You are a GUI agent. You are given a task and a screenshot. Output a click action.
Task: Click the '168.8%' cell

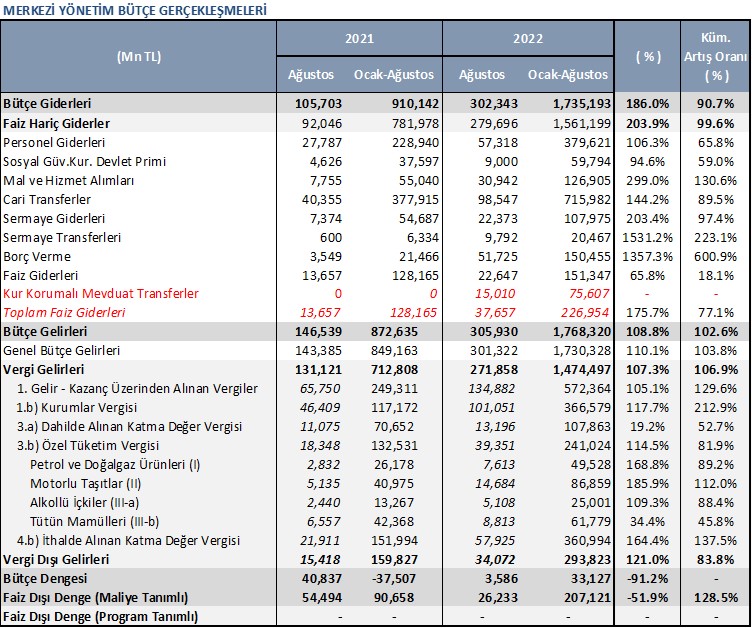(647, 465)
